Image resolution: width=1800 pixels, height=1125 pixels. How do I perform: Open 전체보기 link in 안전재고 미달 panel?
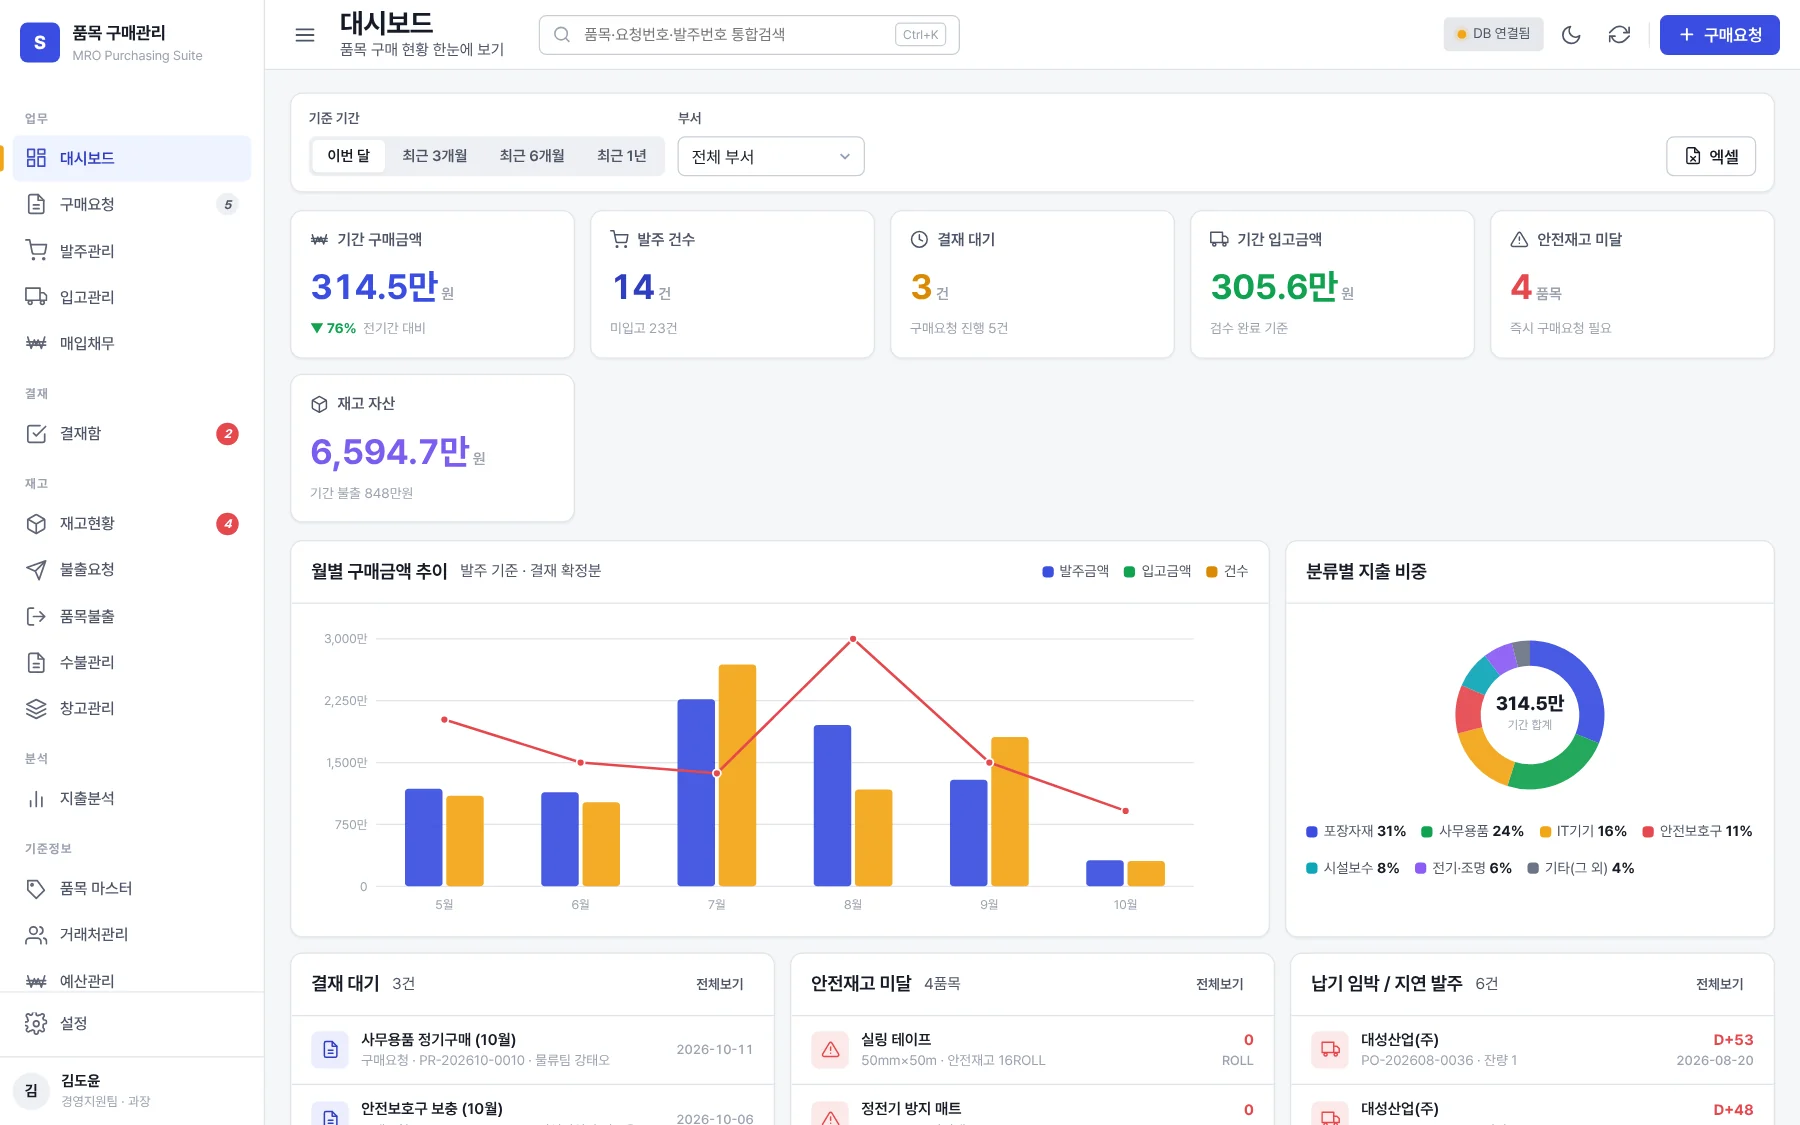pos(1220,984)
